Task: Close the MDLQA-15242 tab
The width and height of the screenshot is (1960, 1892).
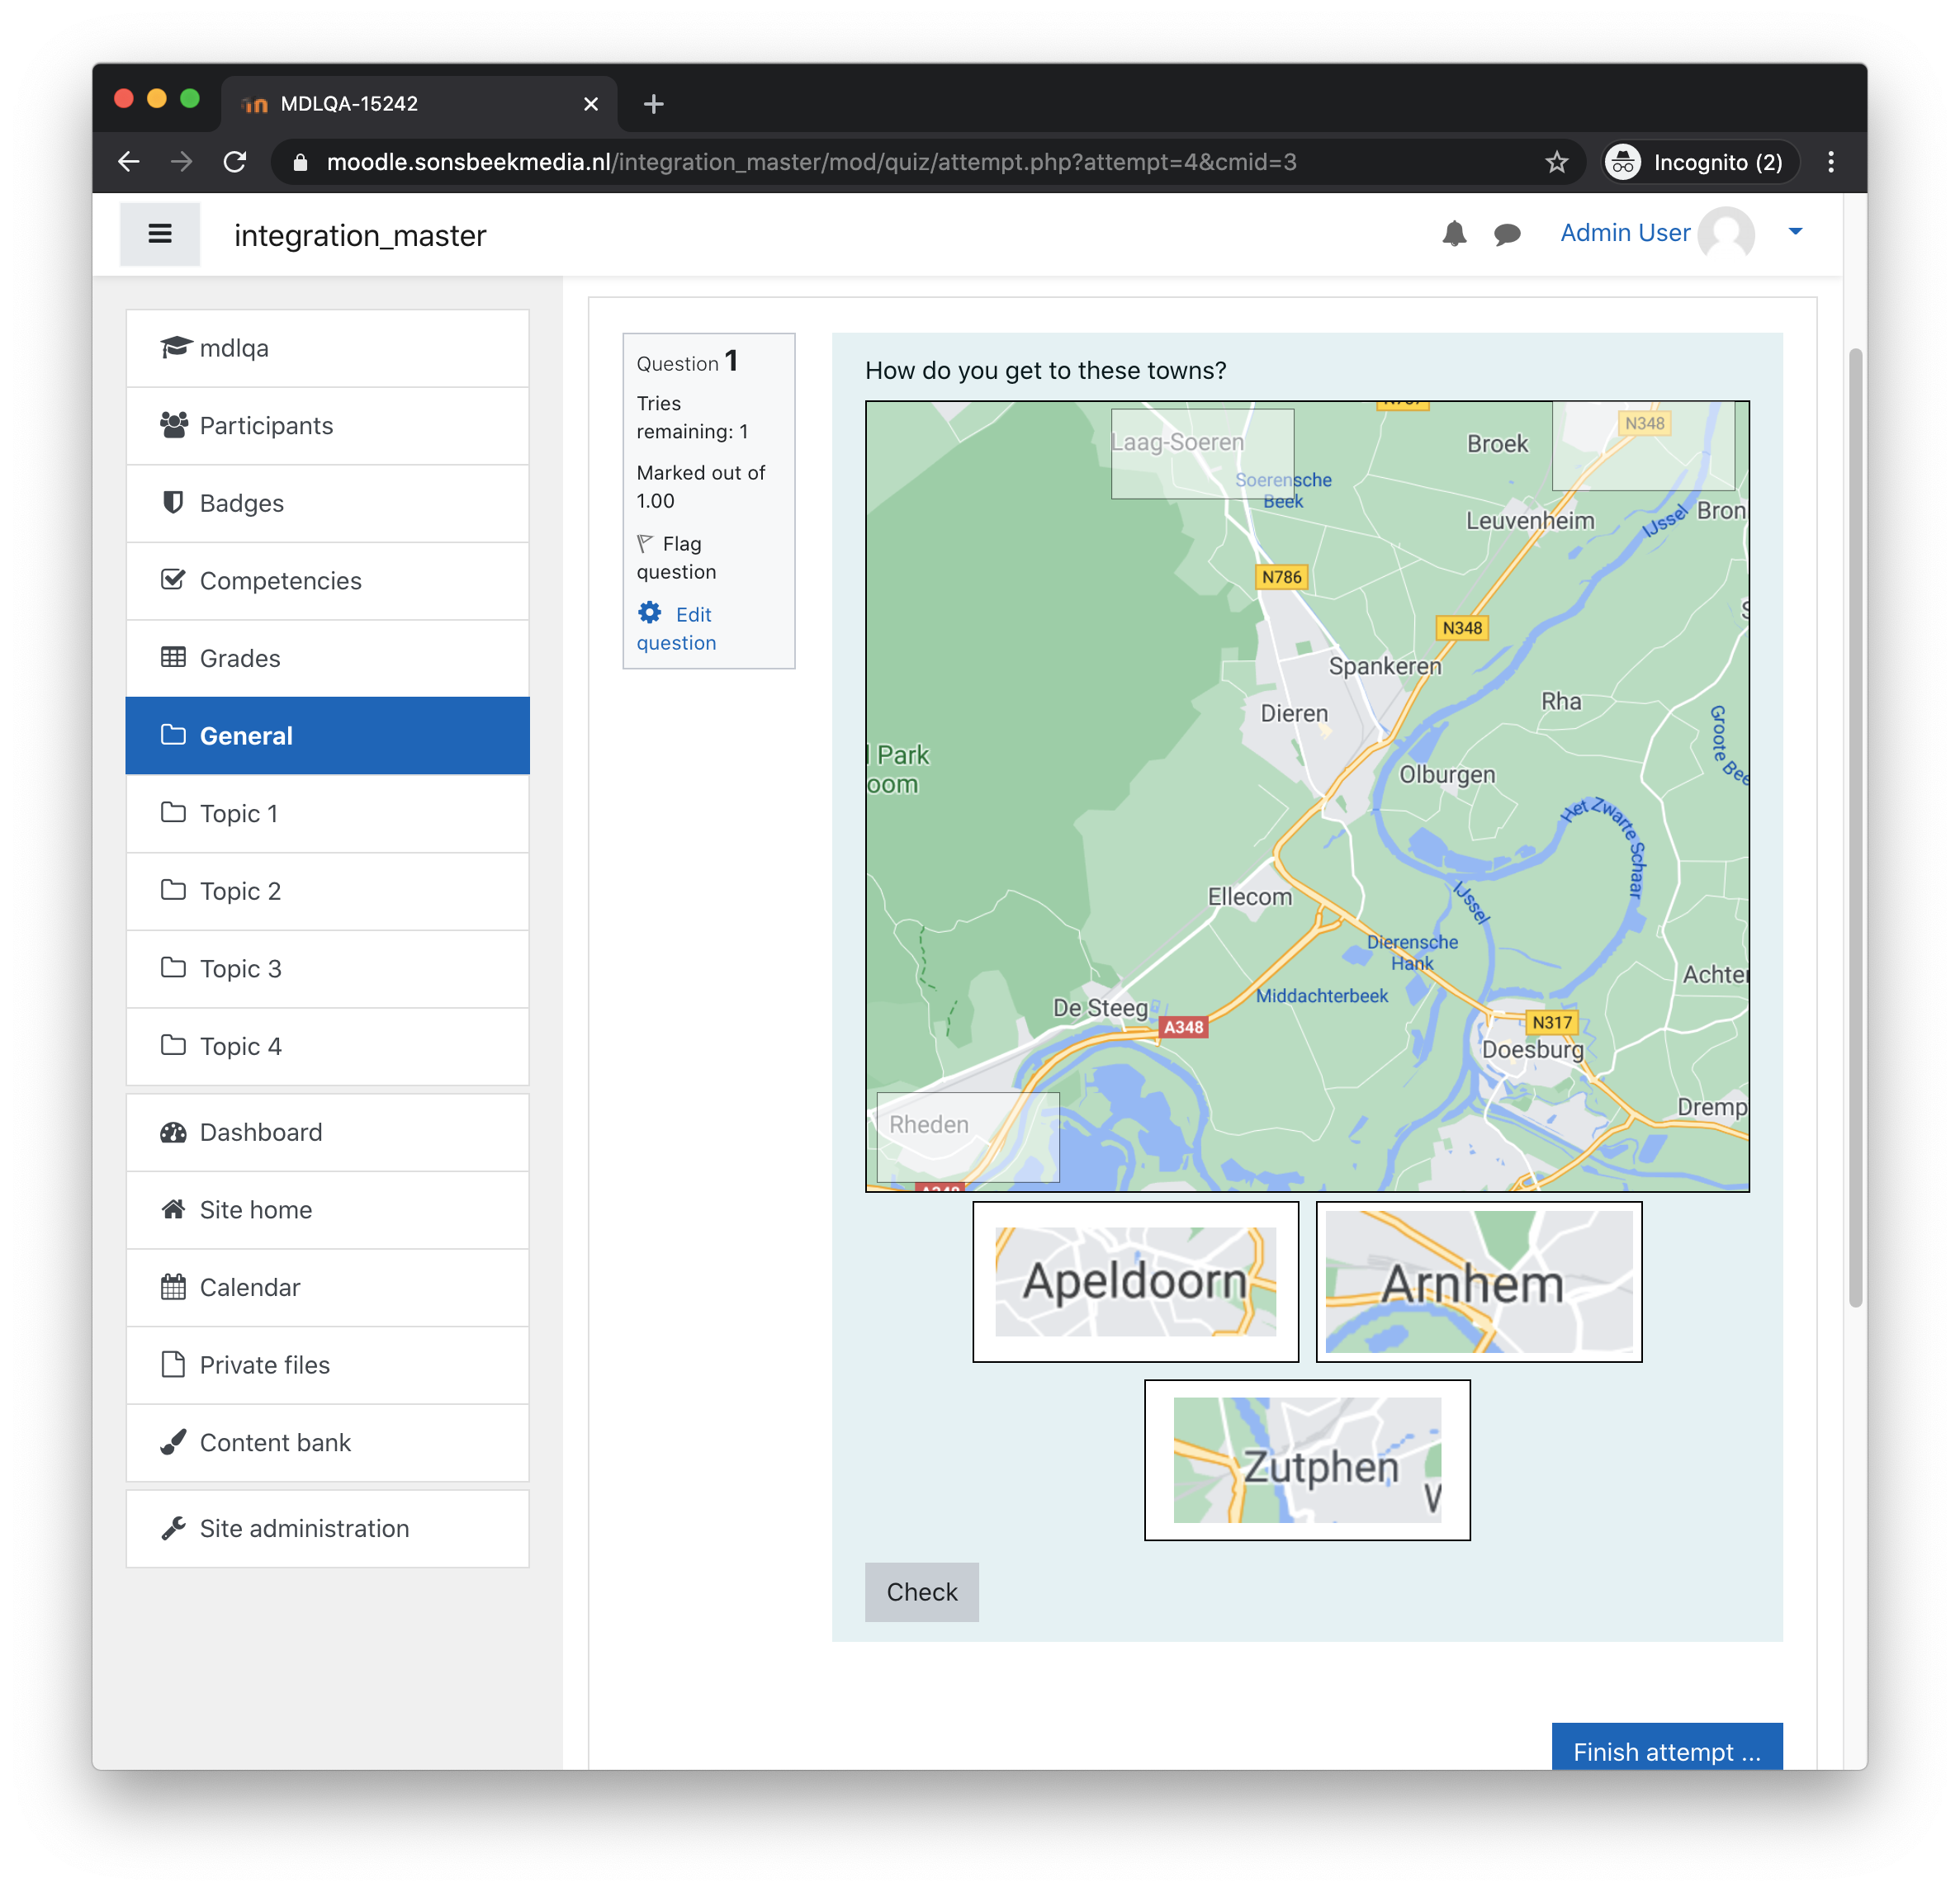Action: [x=590, y=104]
